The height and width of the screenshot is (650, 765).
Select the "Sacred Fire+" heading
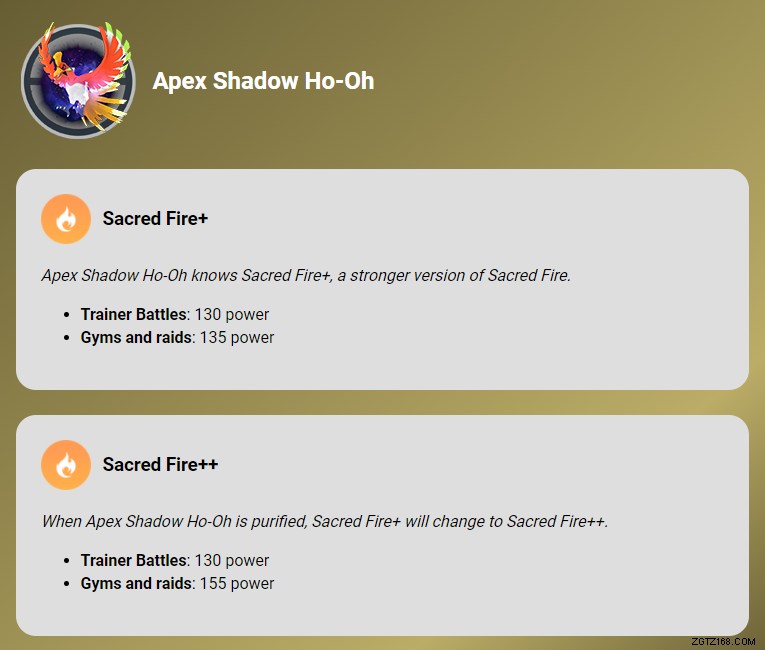pyautogui.click(x=155, y=219)
